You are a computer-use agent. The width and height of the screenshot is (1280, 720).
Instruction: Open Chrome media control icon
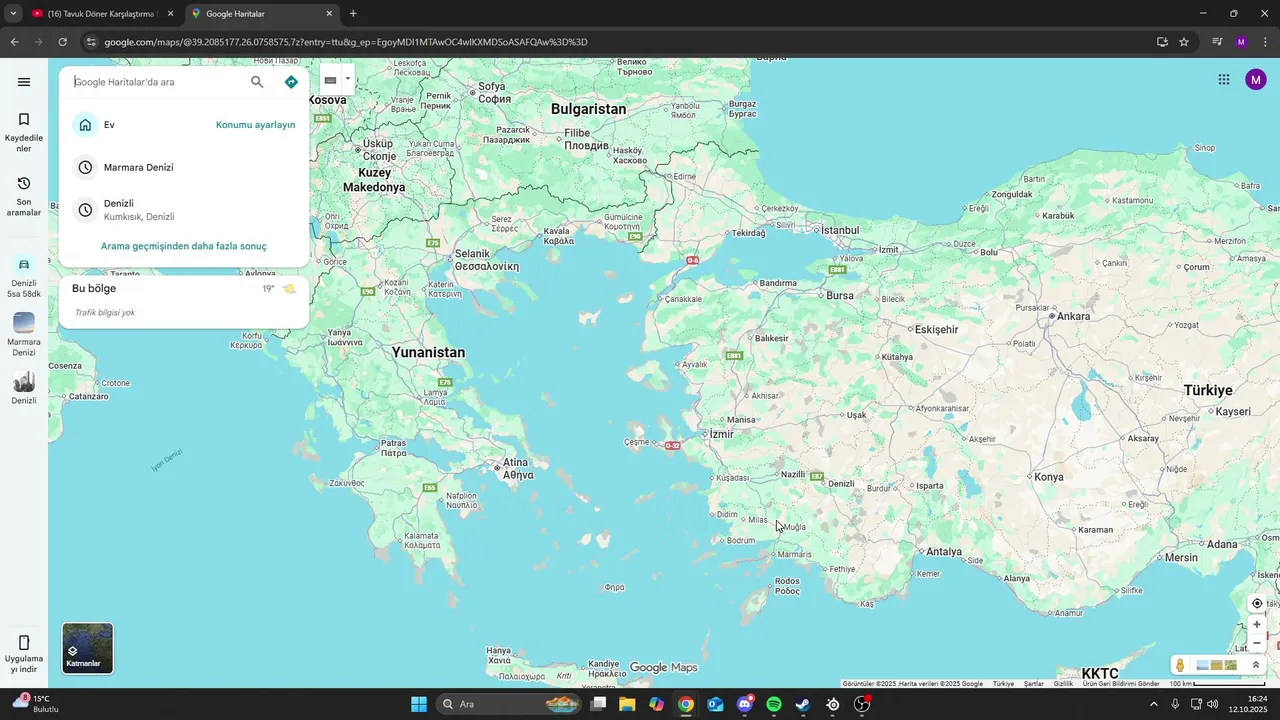coord(1217,42)
